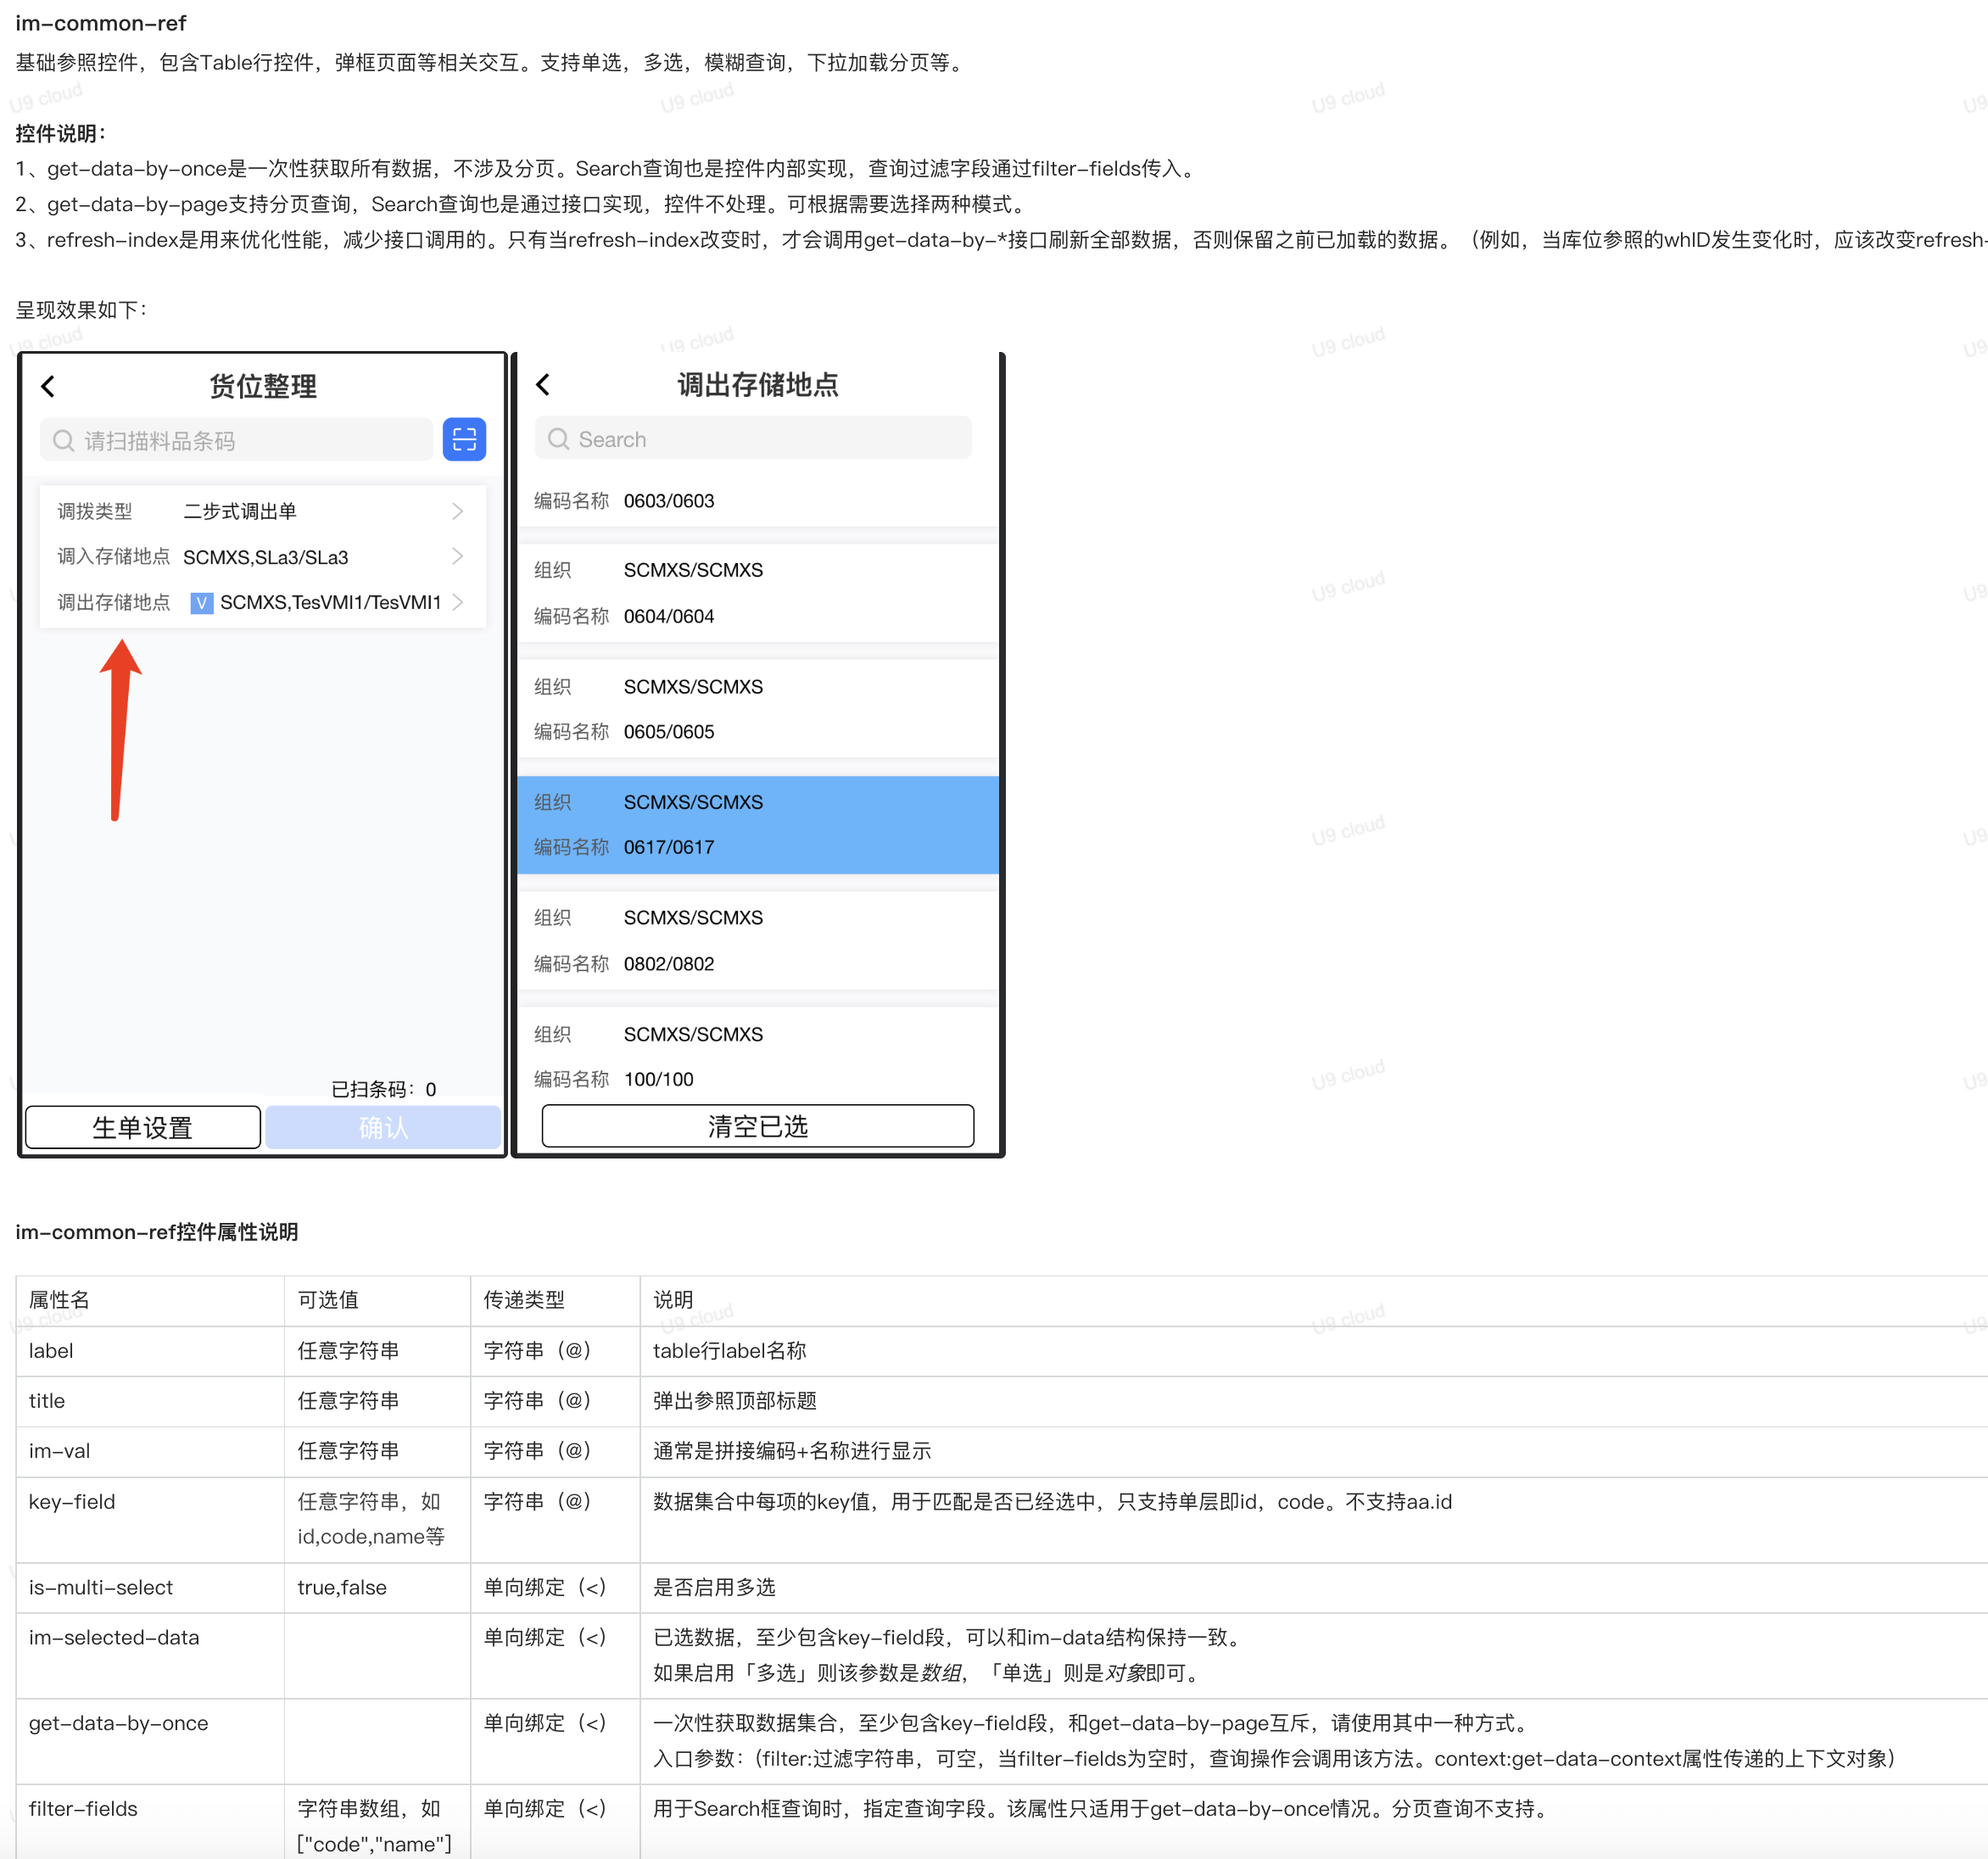Click magnifier icon in 请扫描料品条码 field
Screen dimensions: 1988x1859
tap(64, 441)
